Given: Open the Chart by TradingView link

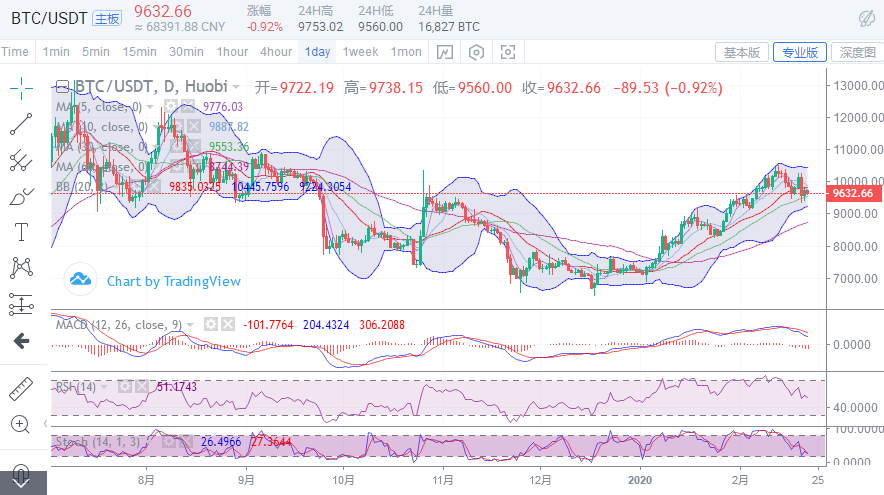Looking at the screenshot, I should (x=174, y=281).
